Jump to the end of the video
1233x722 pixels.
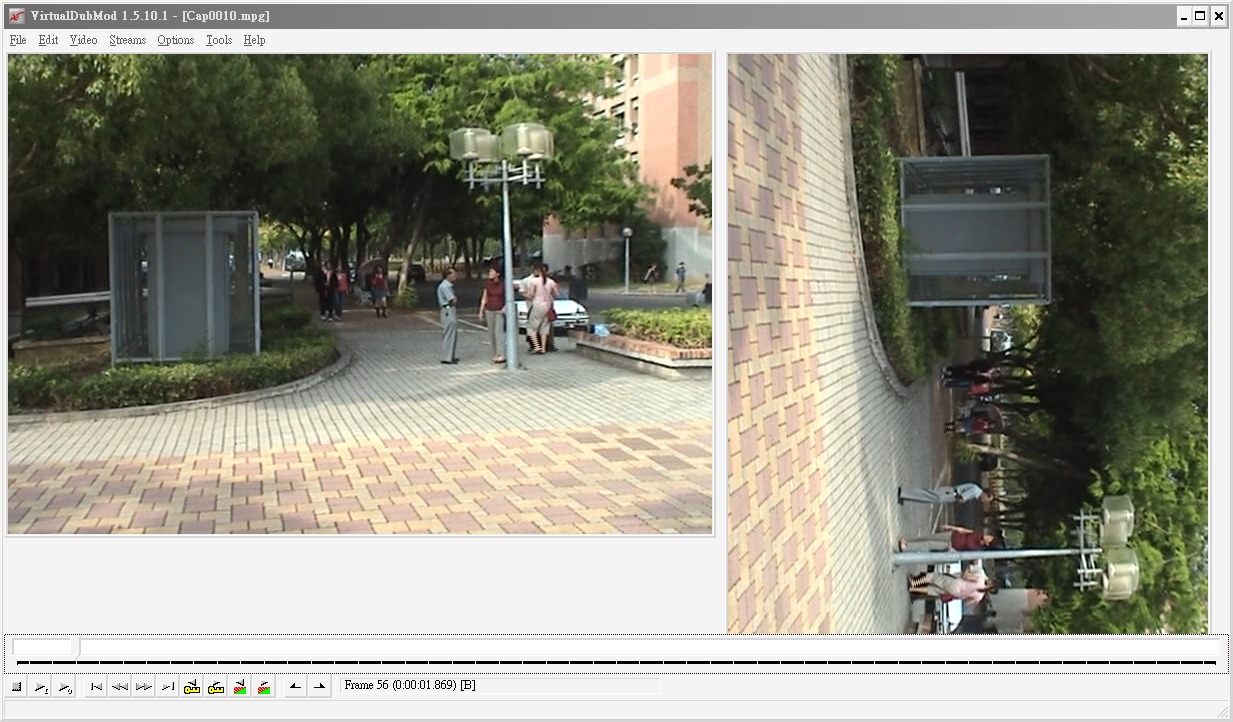pos(168,687)
